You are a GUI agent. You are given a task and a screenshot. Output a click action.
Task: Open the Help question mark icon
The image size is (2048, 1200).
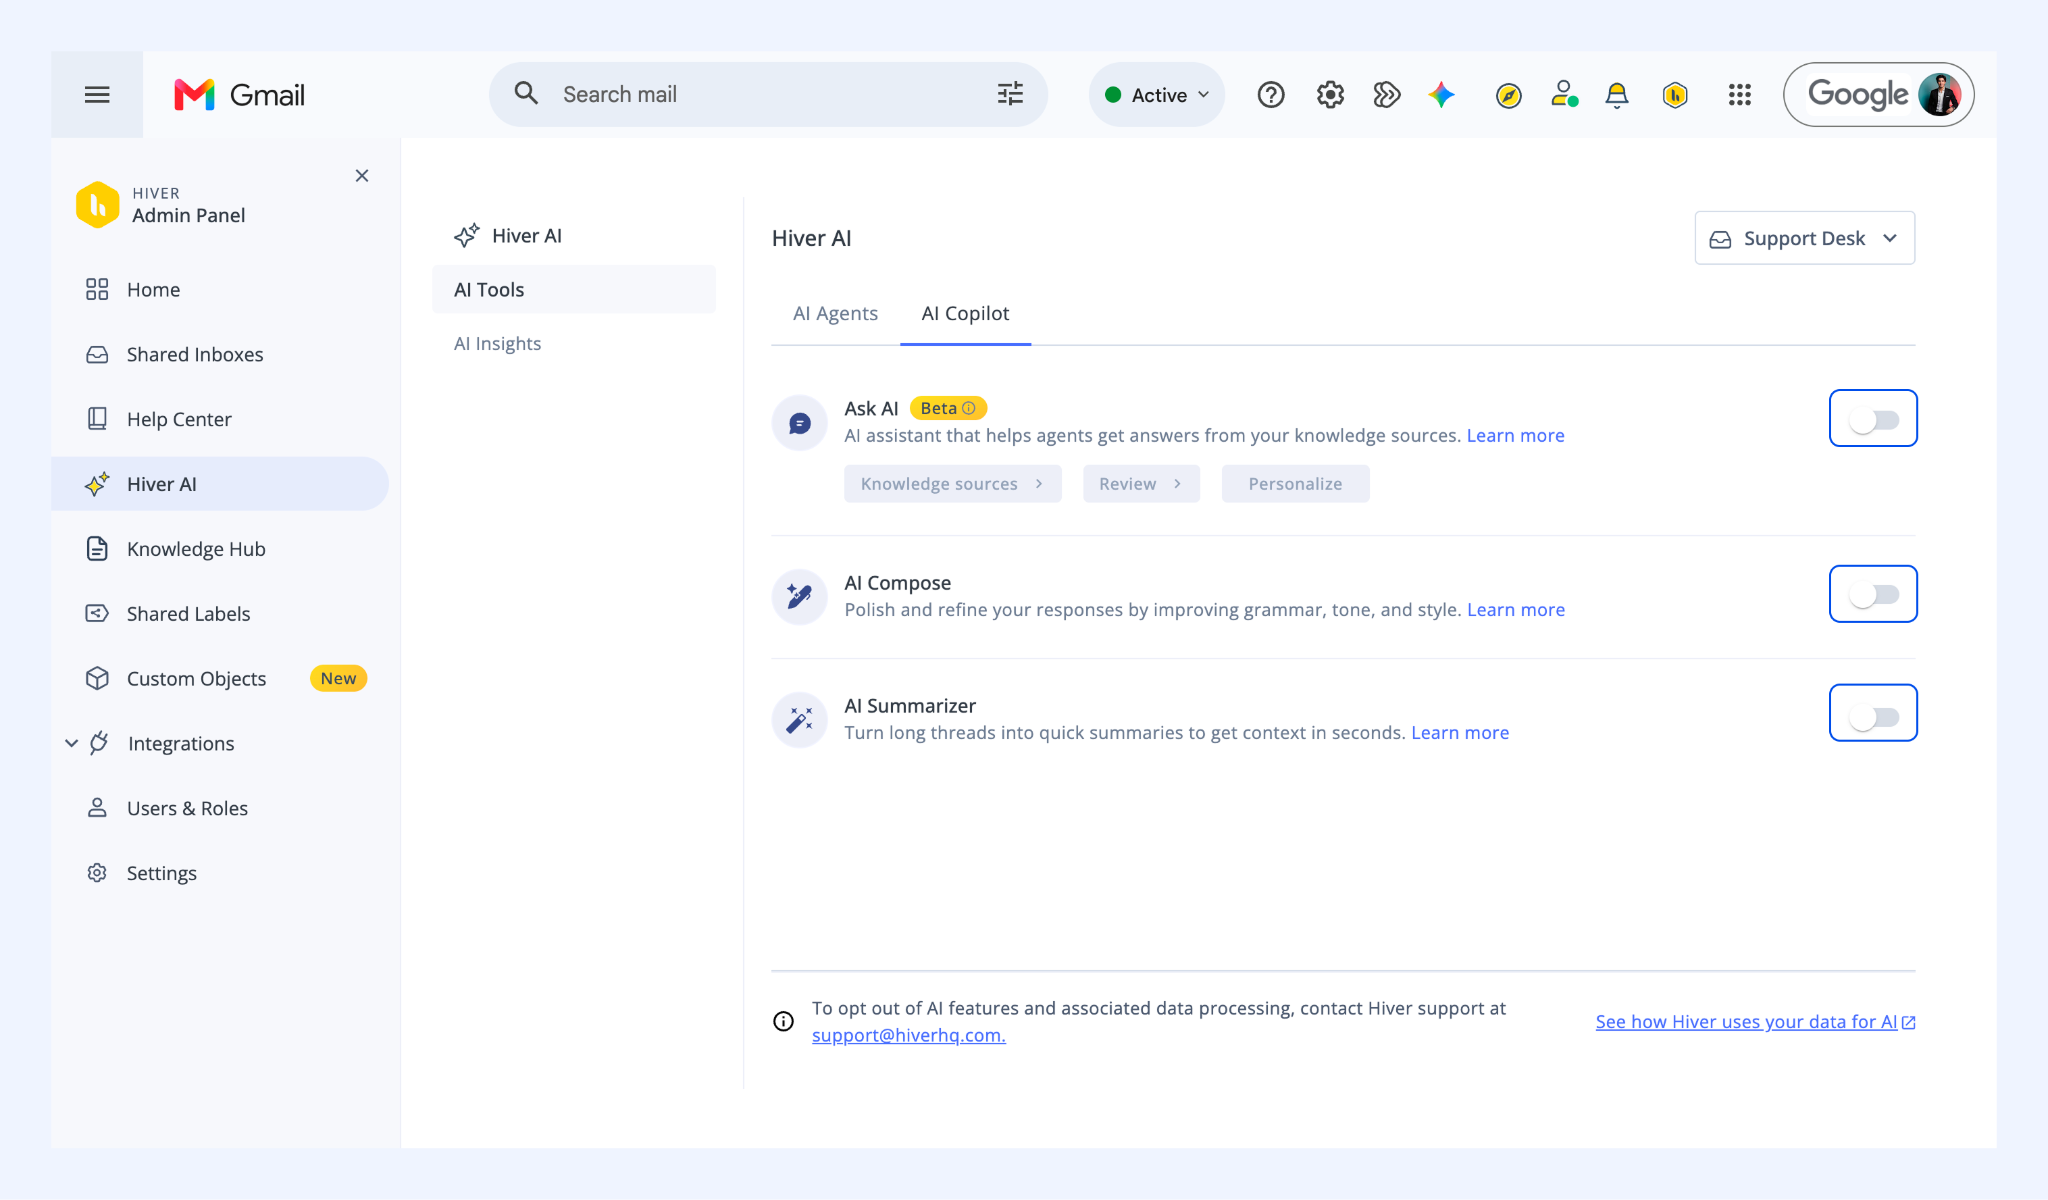pyautogui.click(x=1271, y=95)
